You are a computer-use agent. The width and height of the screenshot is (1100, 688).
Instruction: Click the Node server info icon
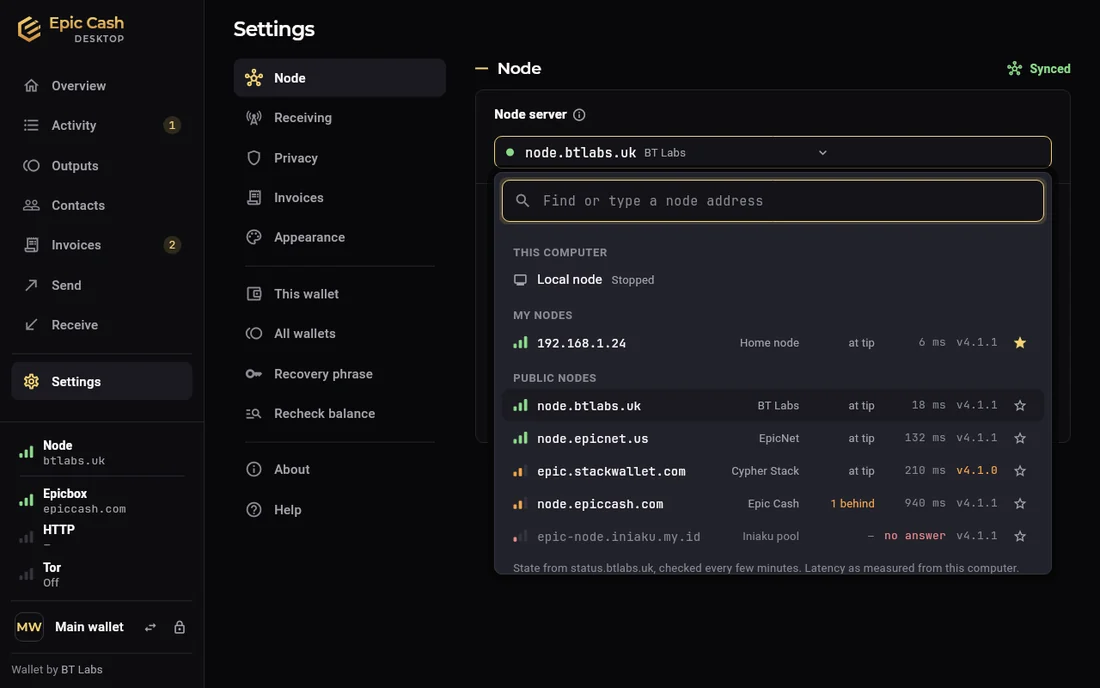click(579, 115)
